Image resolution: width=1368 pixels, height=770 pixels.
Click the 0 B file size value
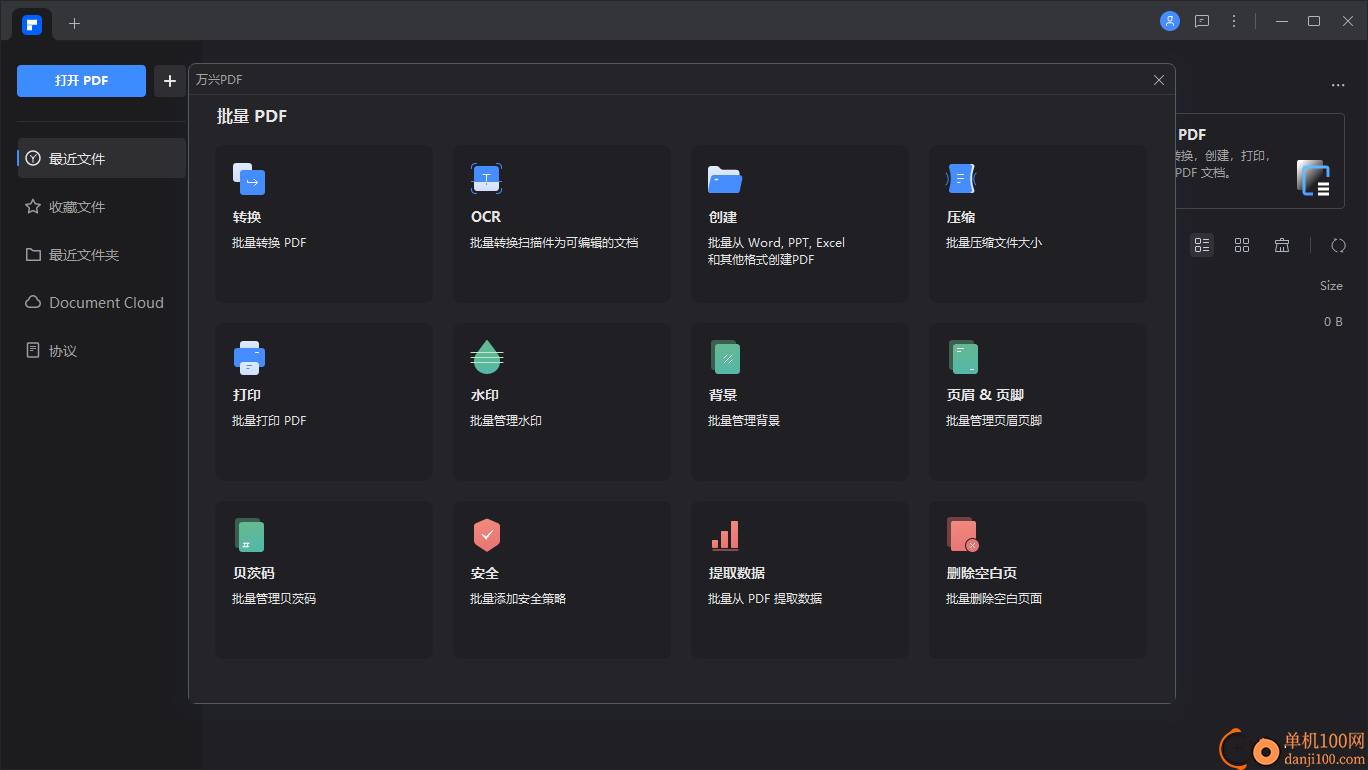pyautogui.click(x=1333, y=322)
